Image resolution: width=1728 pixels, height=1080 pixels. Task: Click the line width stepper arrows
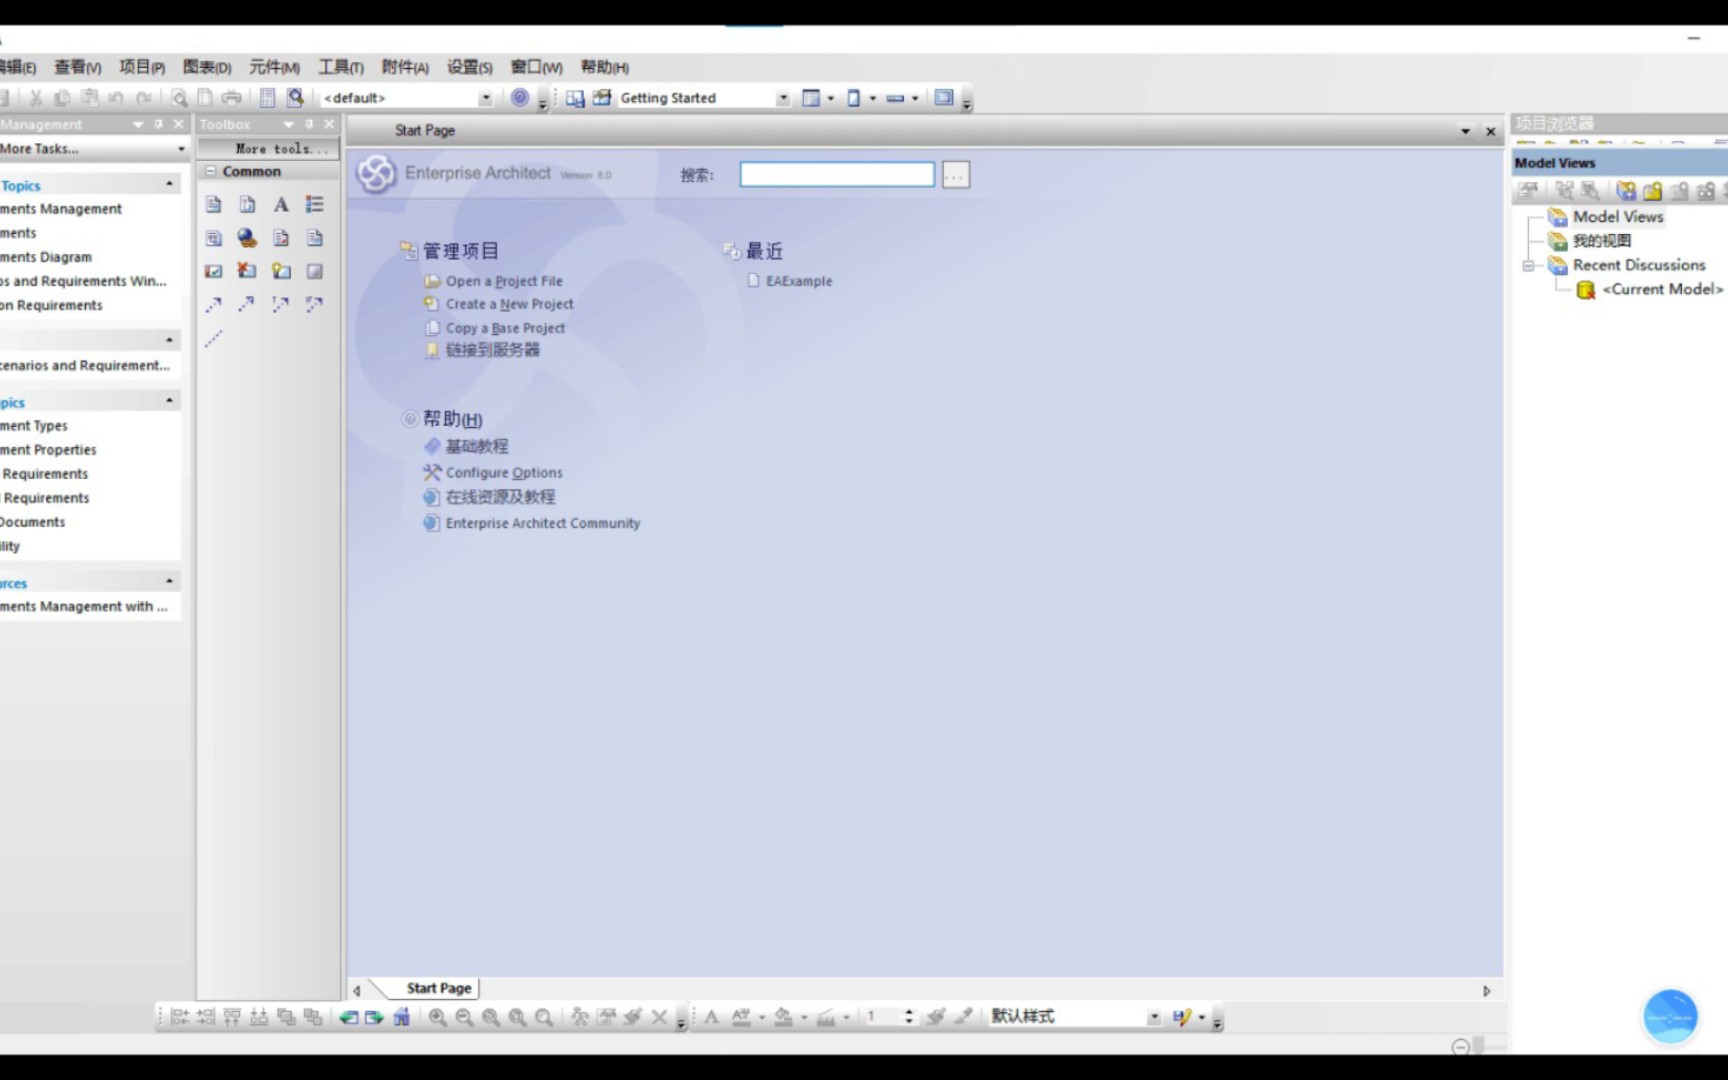click(909, 1017)
